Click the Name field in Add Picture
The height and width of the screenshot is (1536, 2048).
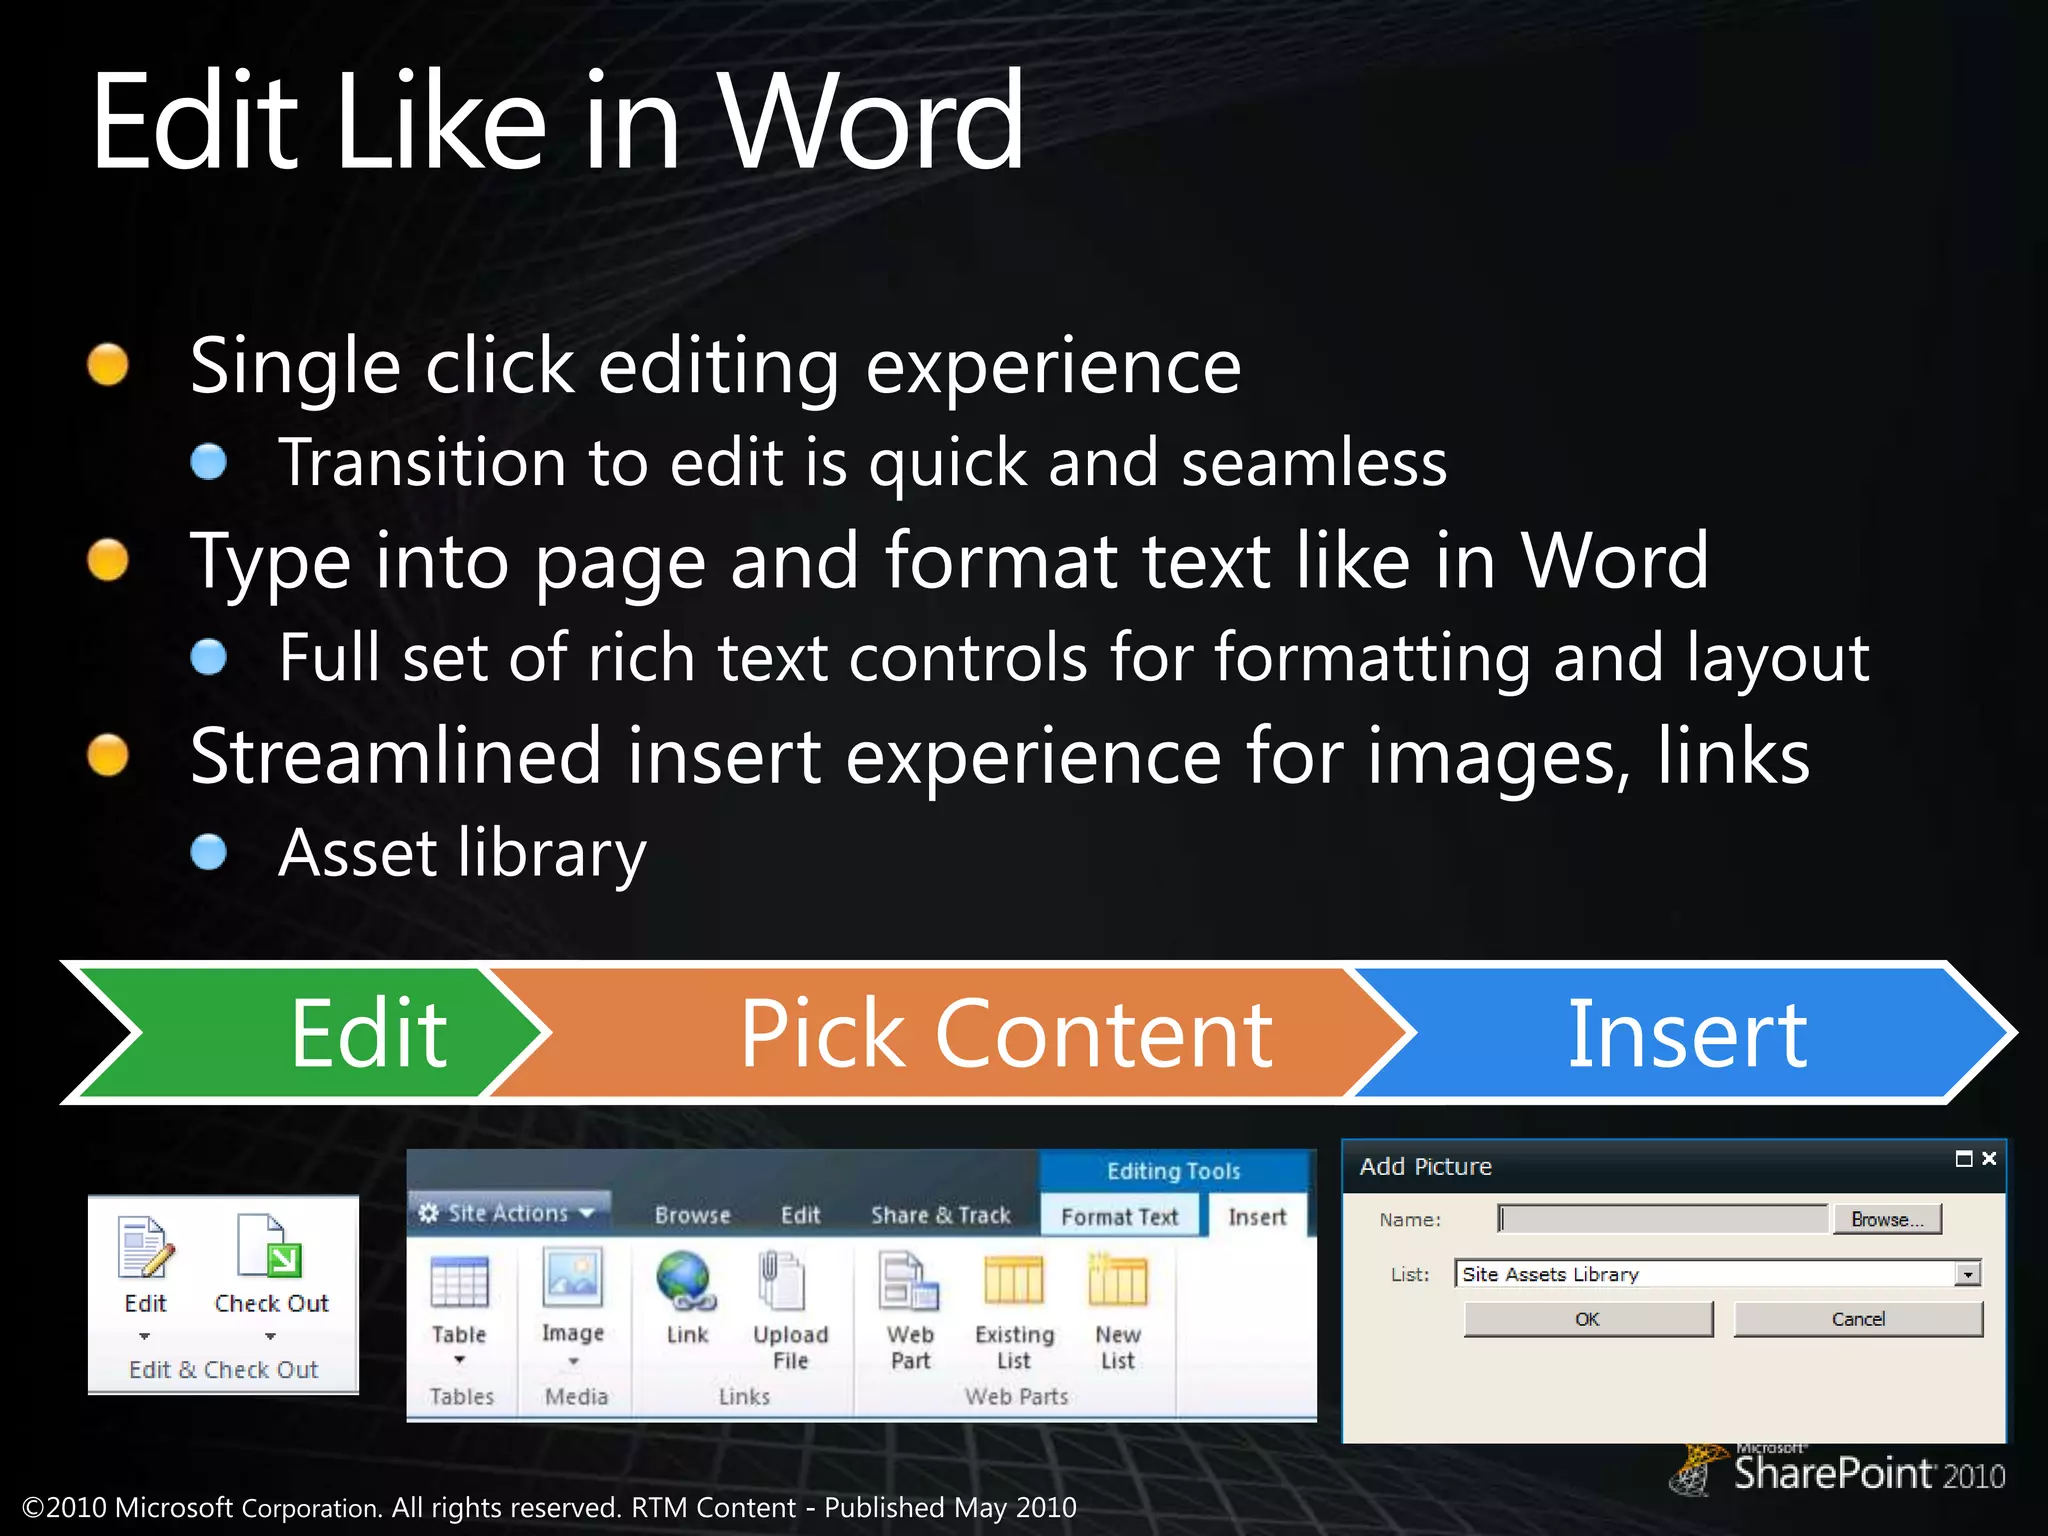pyautogui.click(x=1662, y=1219)
